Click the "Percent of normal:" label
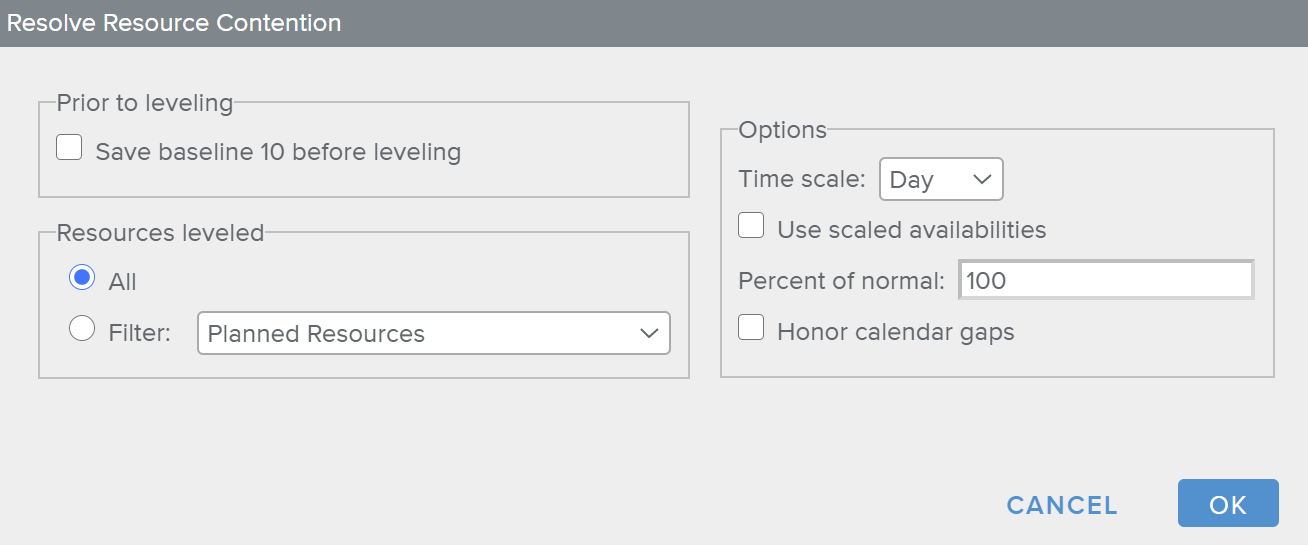The image size is (1308, 545). tap(841, 281)
